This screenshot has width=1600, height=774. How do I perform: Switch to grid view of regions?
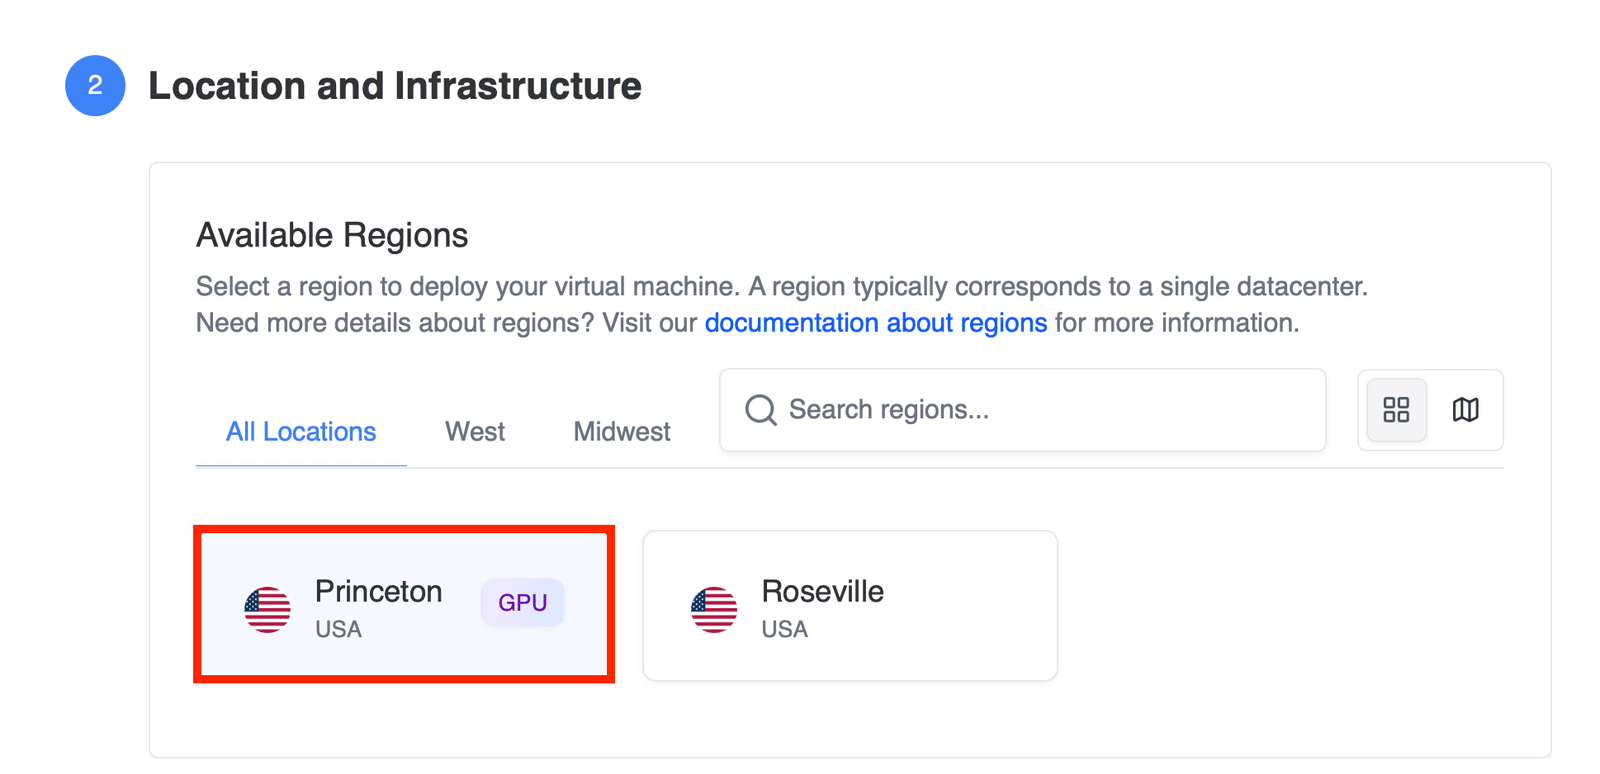coord(1396,410)
